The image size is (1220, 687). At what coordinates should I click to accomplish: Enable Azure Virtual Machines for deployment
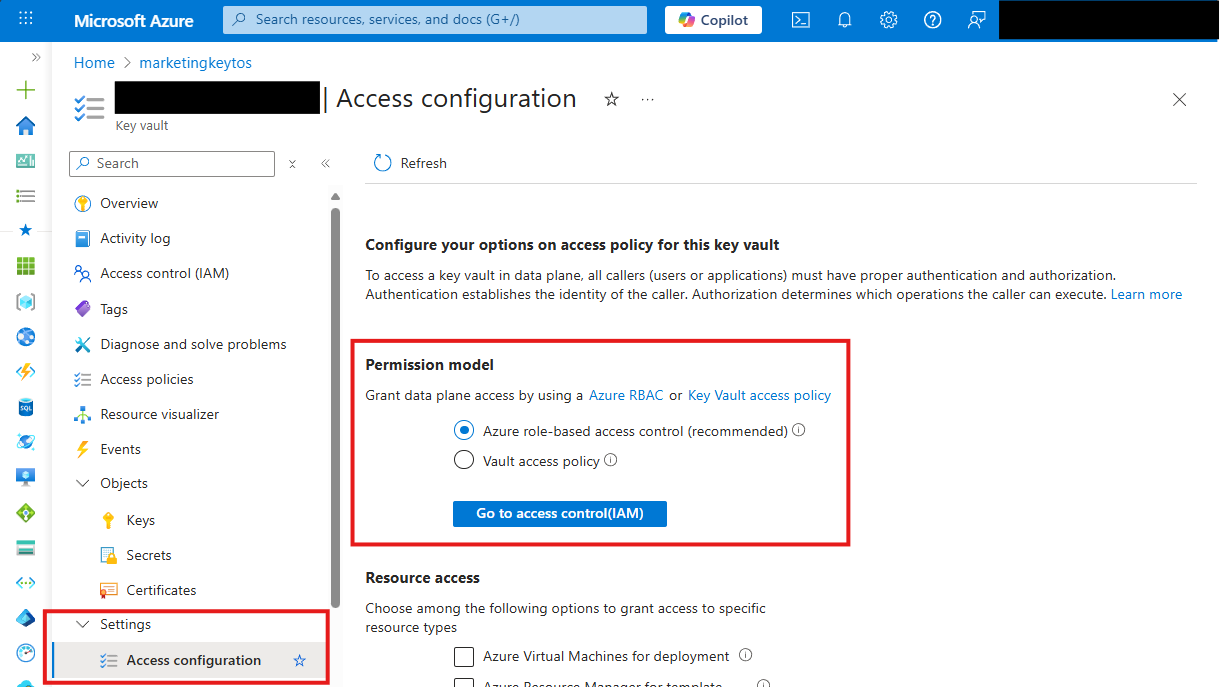pyautogui.click(x=464, y=657)
